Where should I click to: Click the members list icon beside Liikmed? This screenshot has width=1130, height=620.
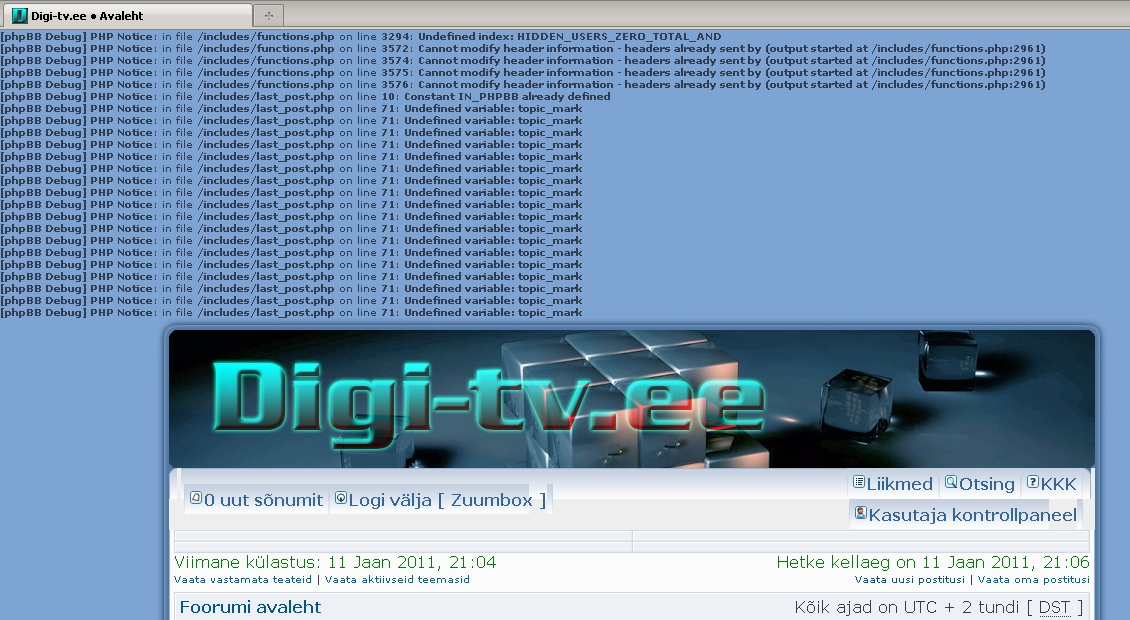point(858,482)
